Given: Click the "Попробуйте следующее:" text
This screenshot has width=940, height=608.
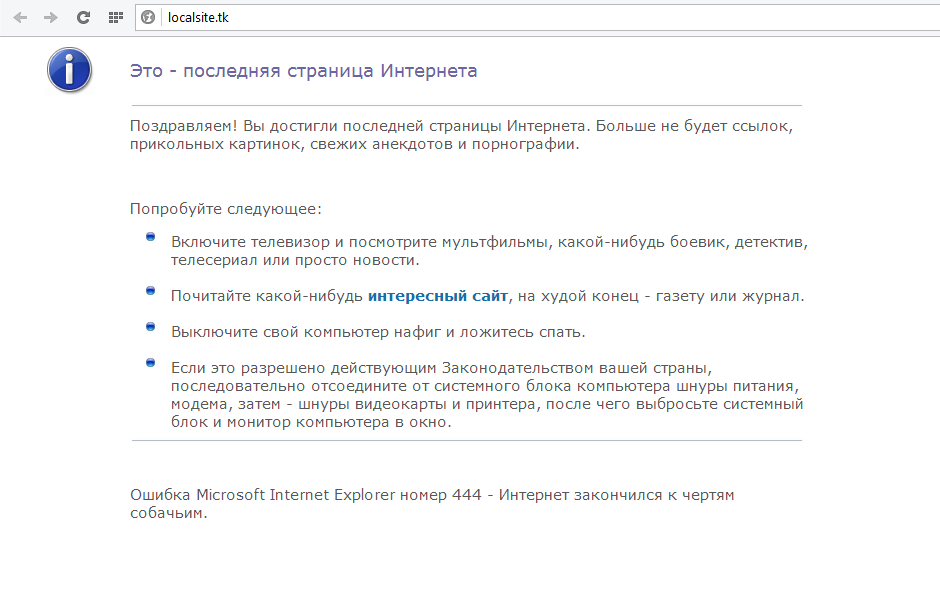Looking at the screenshot, I should (x=225, y=209).
